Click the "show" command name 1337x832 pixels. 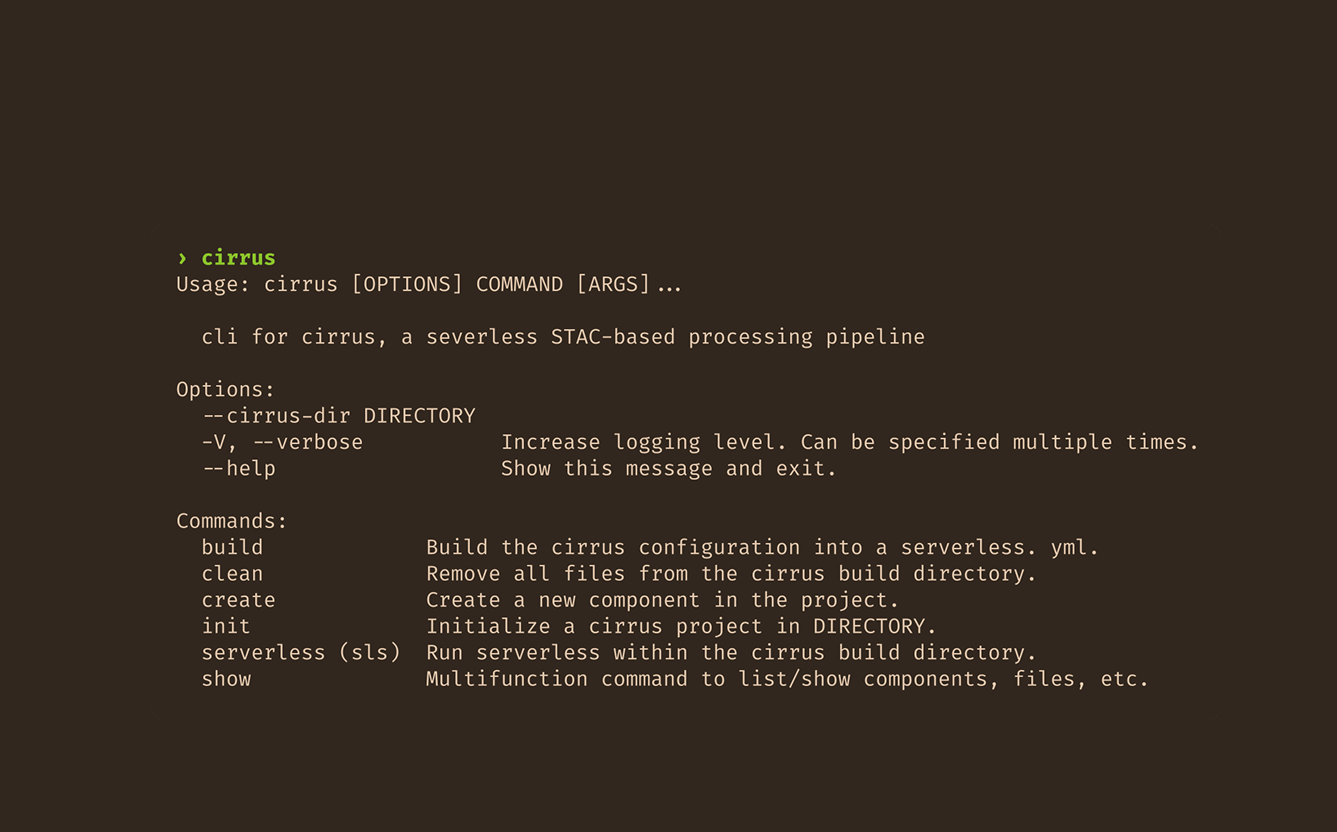click(226, 679)
